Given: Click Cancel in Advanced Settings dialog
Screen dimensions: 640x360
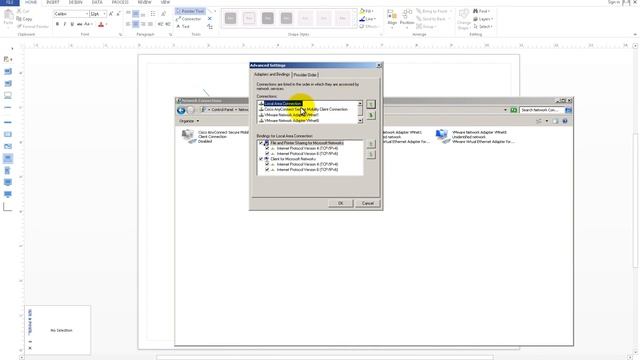Looking at the screenshot, I should [x=368, y=203].
